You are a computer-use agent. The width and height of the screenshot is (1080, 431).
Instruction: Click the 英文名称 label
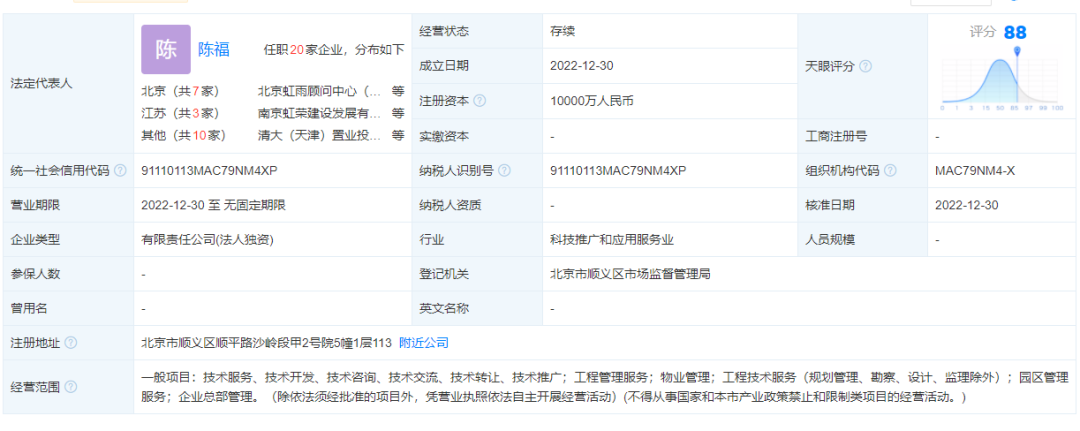coord(444,308)
